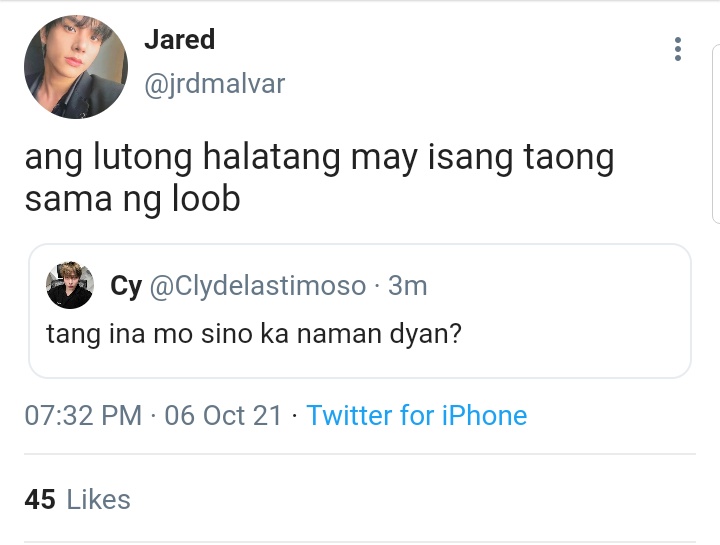Screen dimensions: 720x545
Task: Click the word "iPhone" in the source label
Action: (x=484, y=416)
